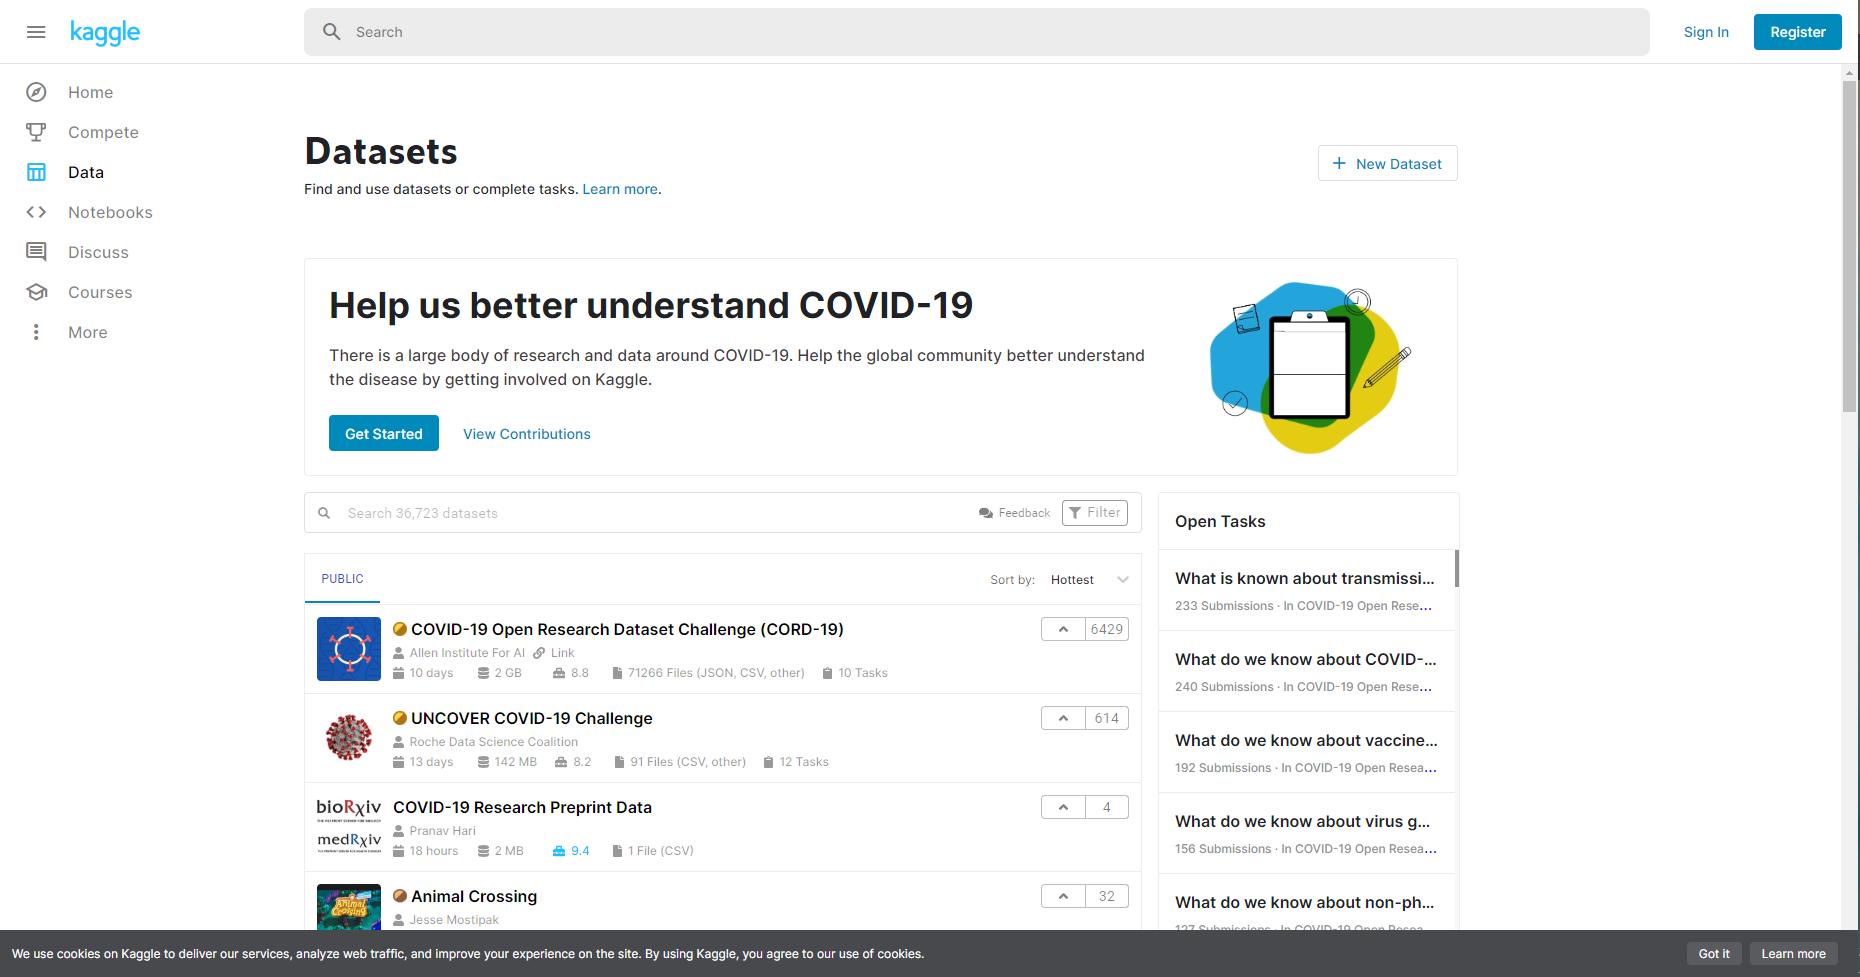Click the gold medal icon beside CORD-19 title
The width and height of the screenshot is (1860, 977).
pyautogui.click(x=400, y=629)
